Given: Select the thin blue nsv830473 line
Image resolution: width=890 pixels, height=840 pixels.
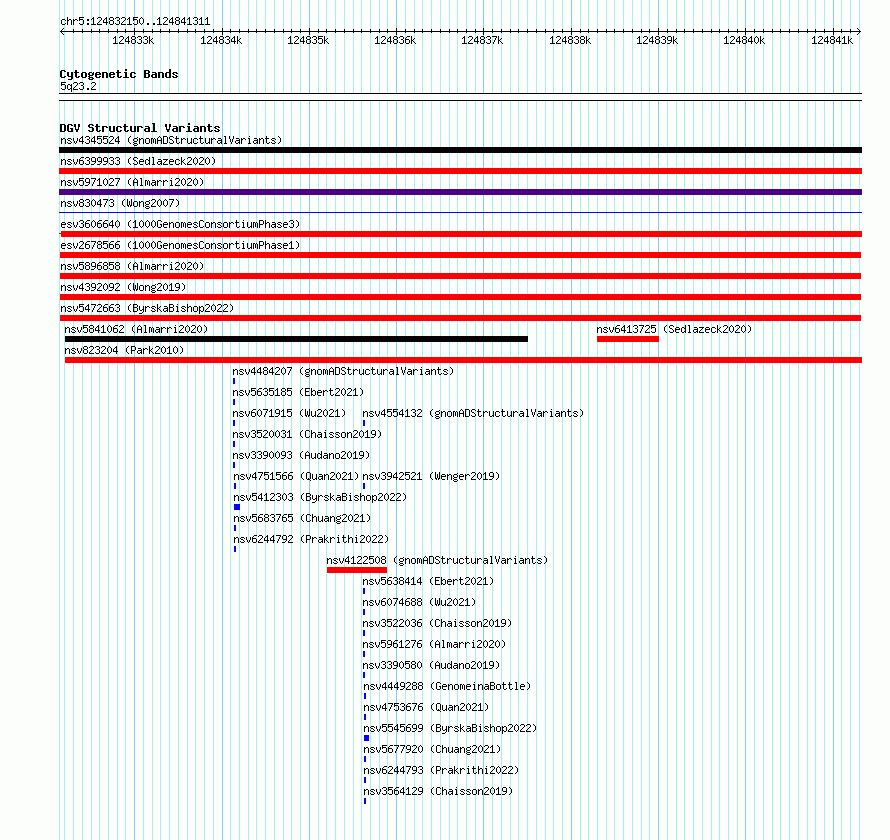Looking at the screenshot, I should point(460,213).
